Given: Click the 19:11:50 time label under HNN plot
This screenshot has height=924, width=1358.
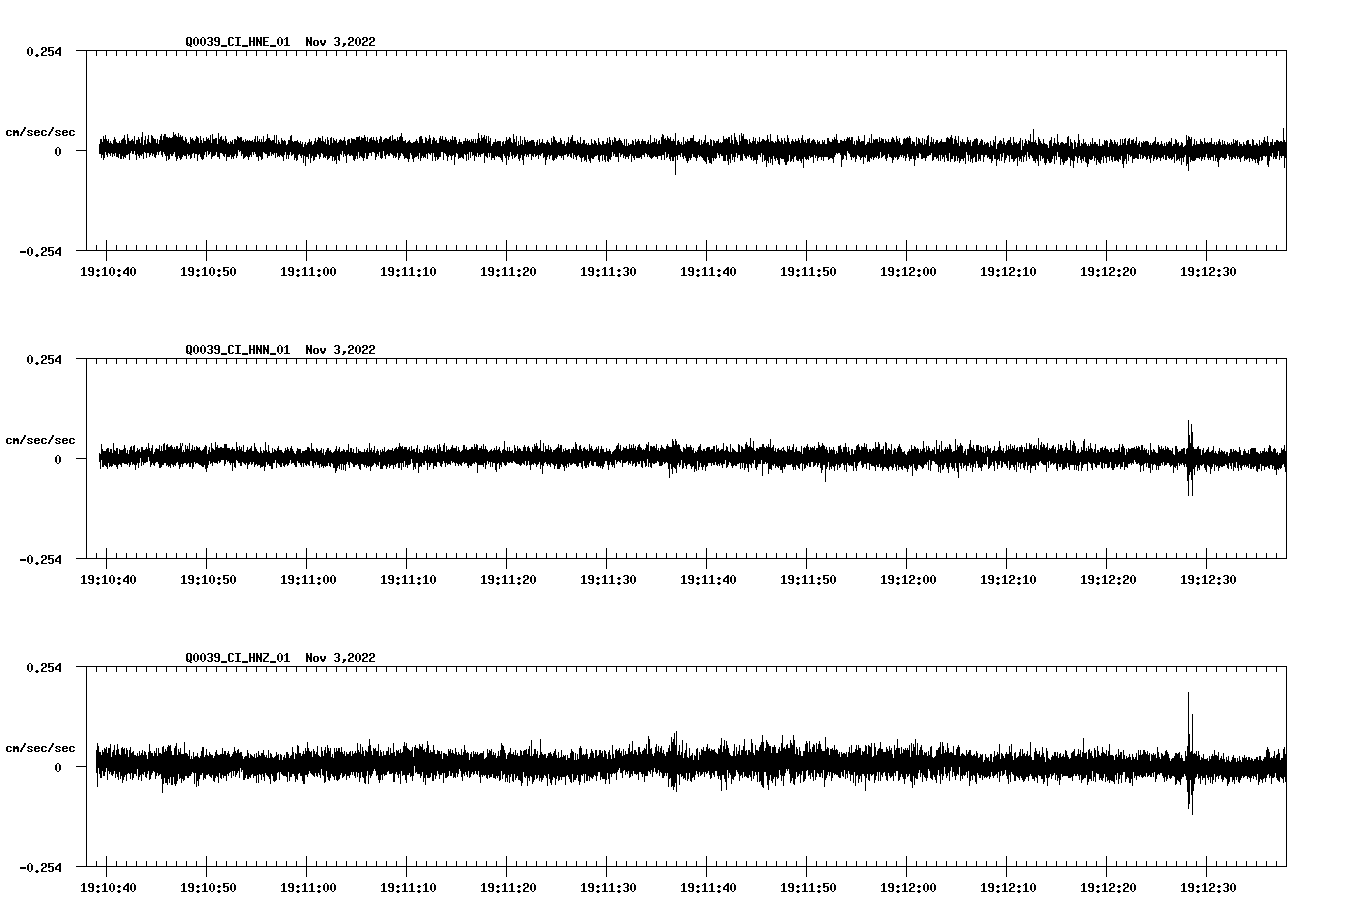Looking at the screenshot, I should tap(808, 580).
